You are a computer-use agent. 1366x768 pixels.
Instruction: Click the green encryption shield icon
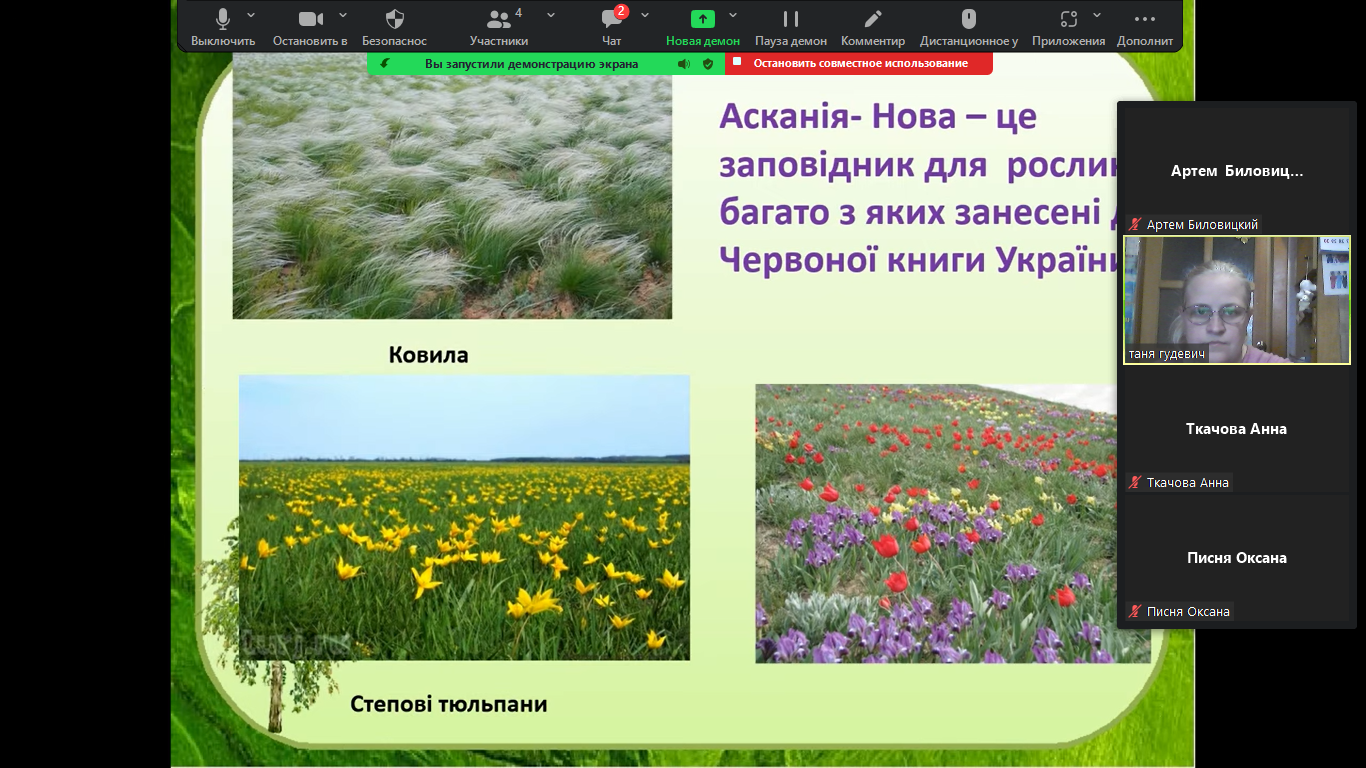(x=708, y=64)
